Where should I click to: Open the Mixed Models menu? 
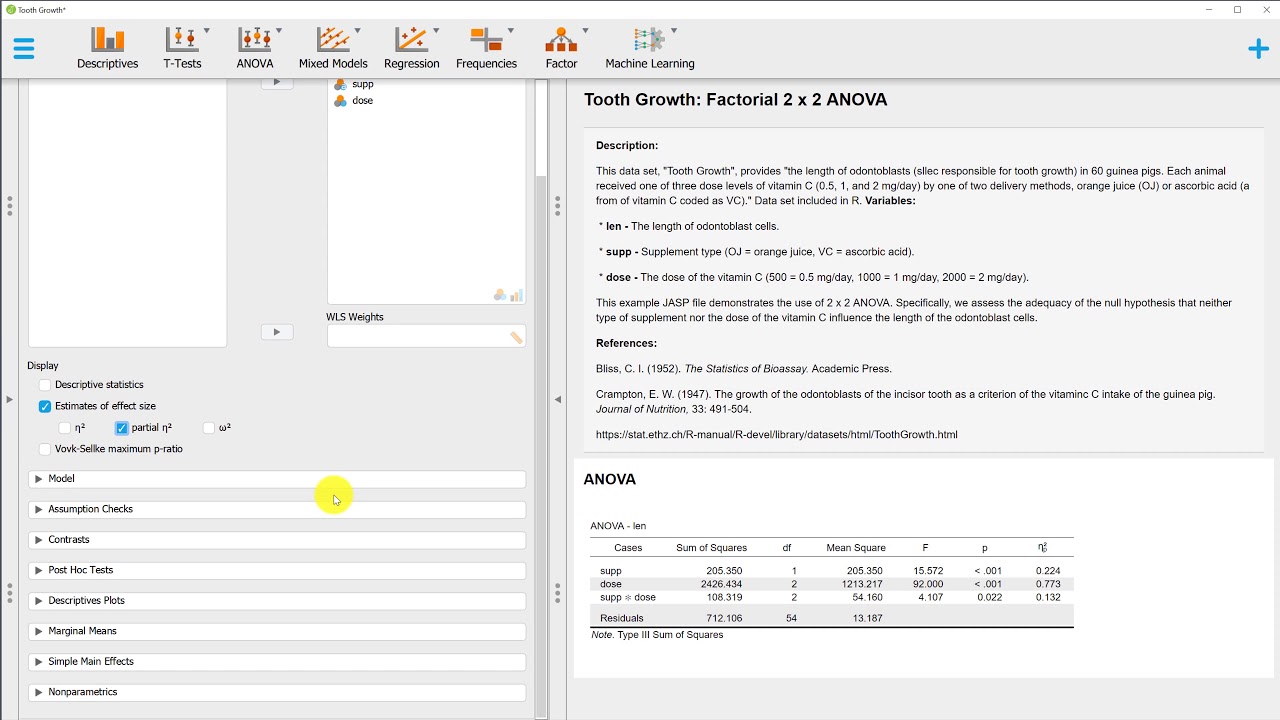(x=334, y=48)
